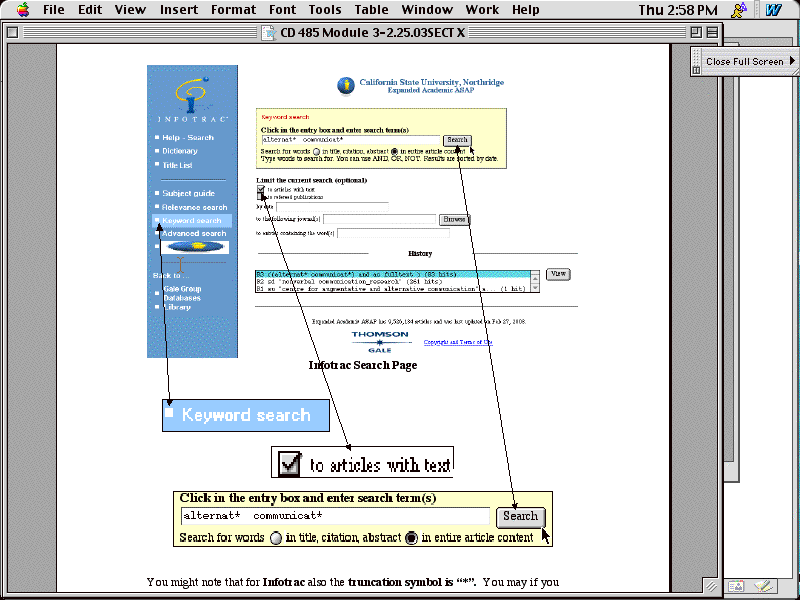Click the View button beside the History list

pos(558,274)
